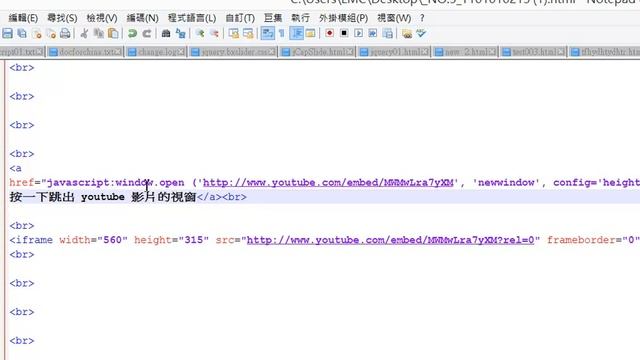Open the Replace toolbar icon
This screenshot has width=640, height=360.
(x=180, y=33)
